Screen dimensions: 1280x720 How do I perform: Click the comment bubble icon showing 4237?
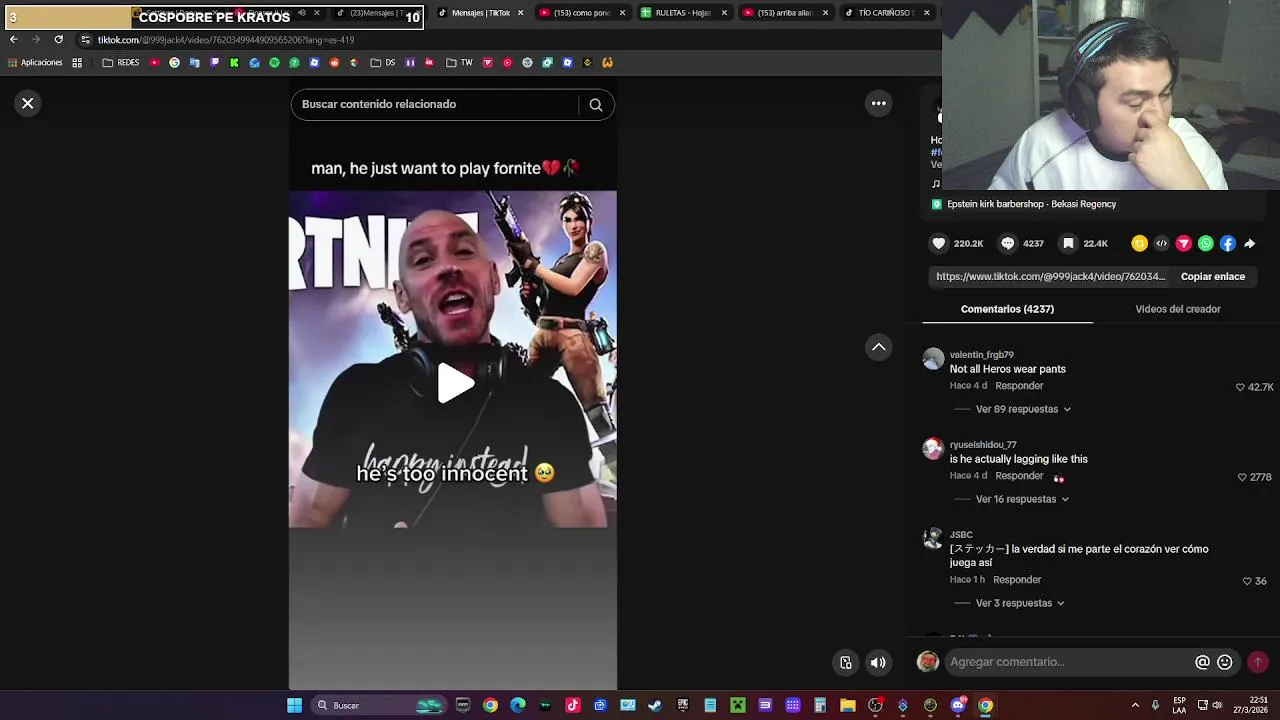(1008, 243)
